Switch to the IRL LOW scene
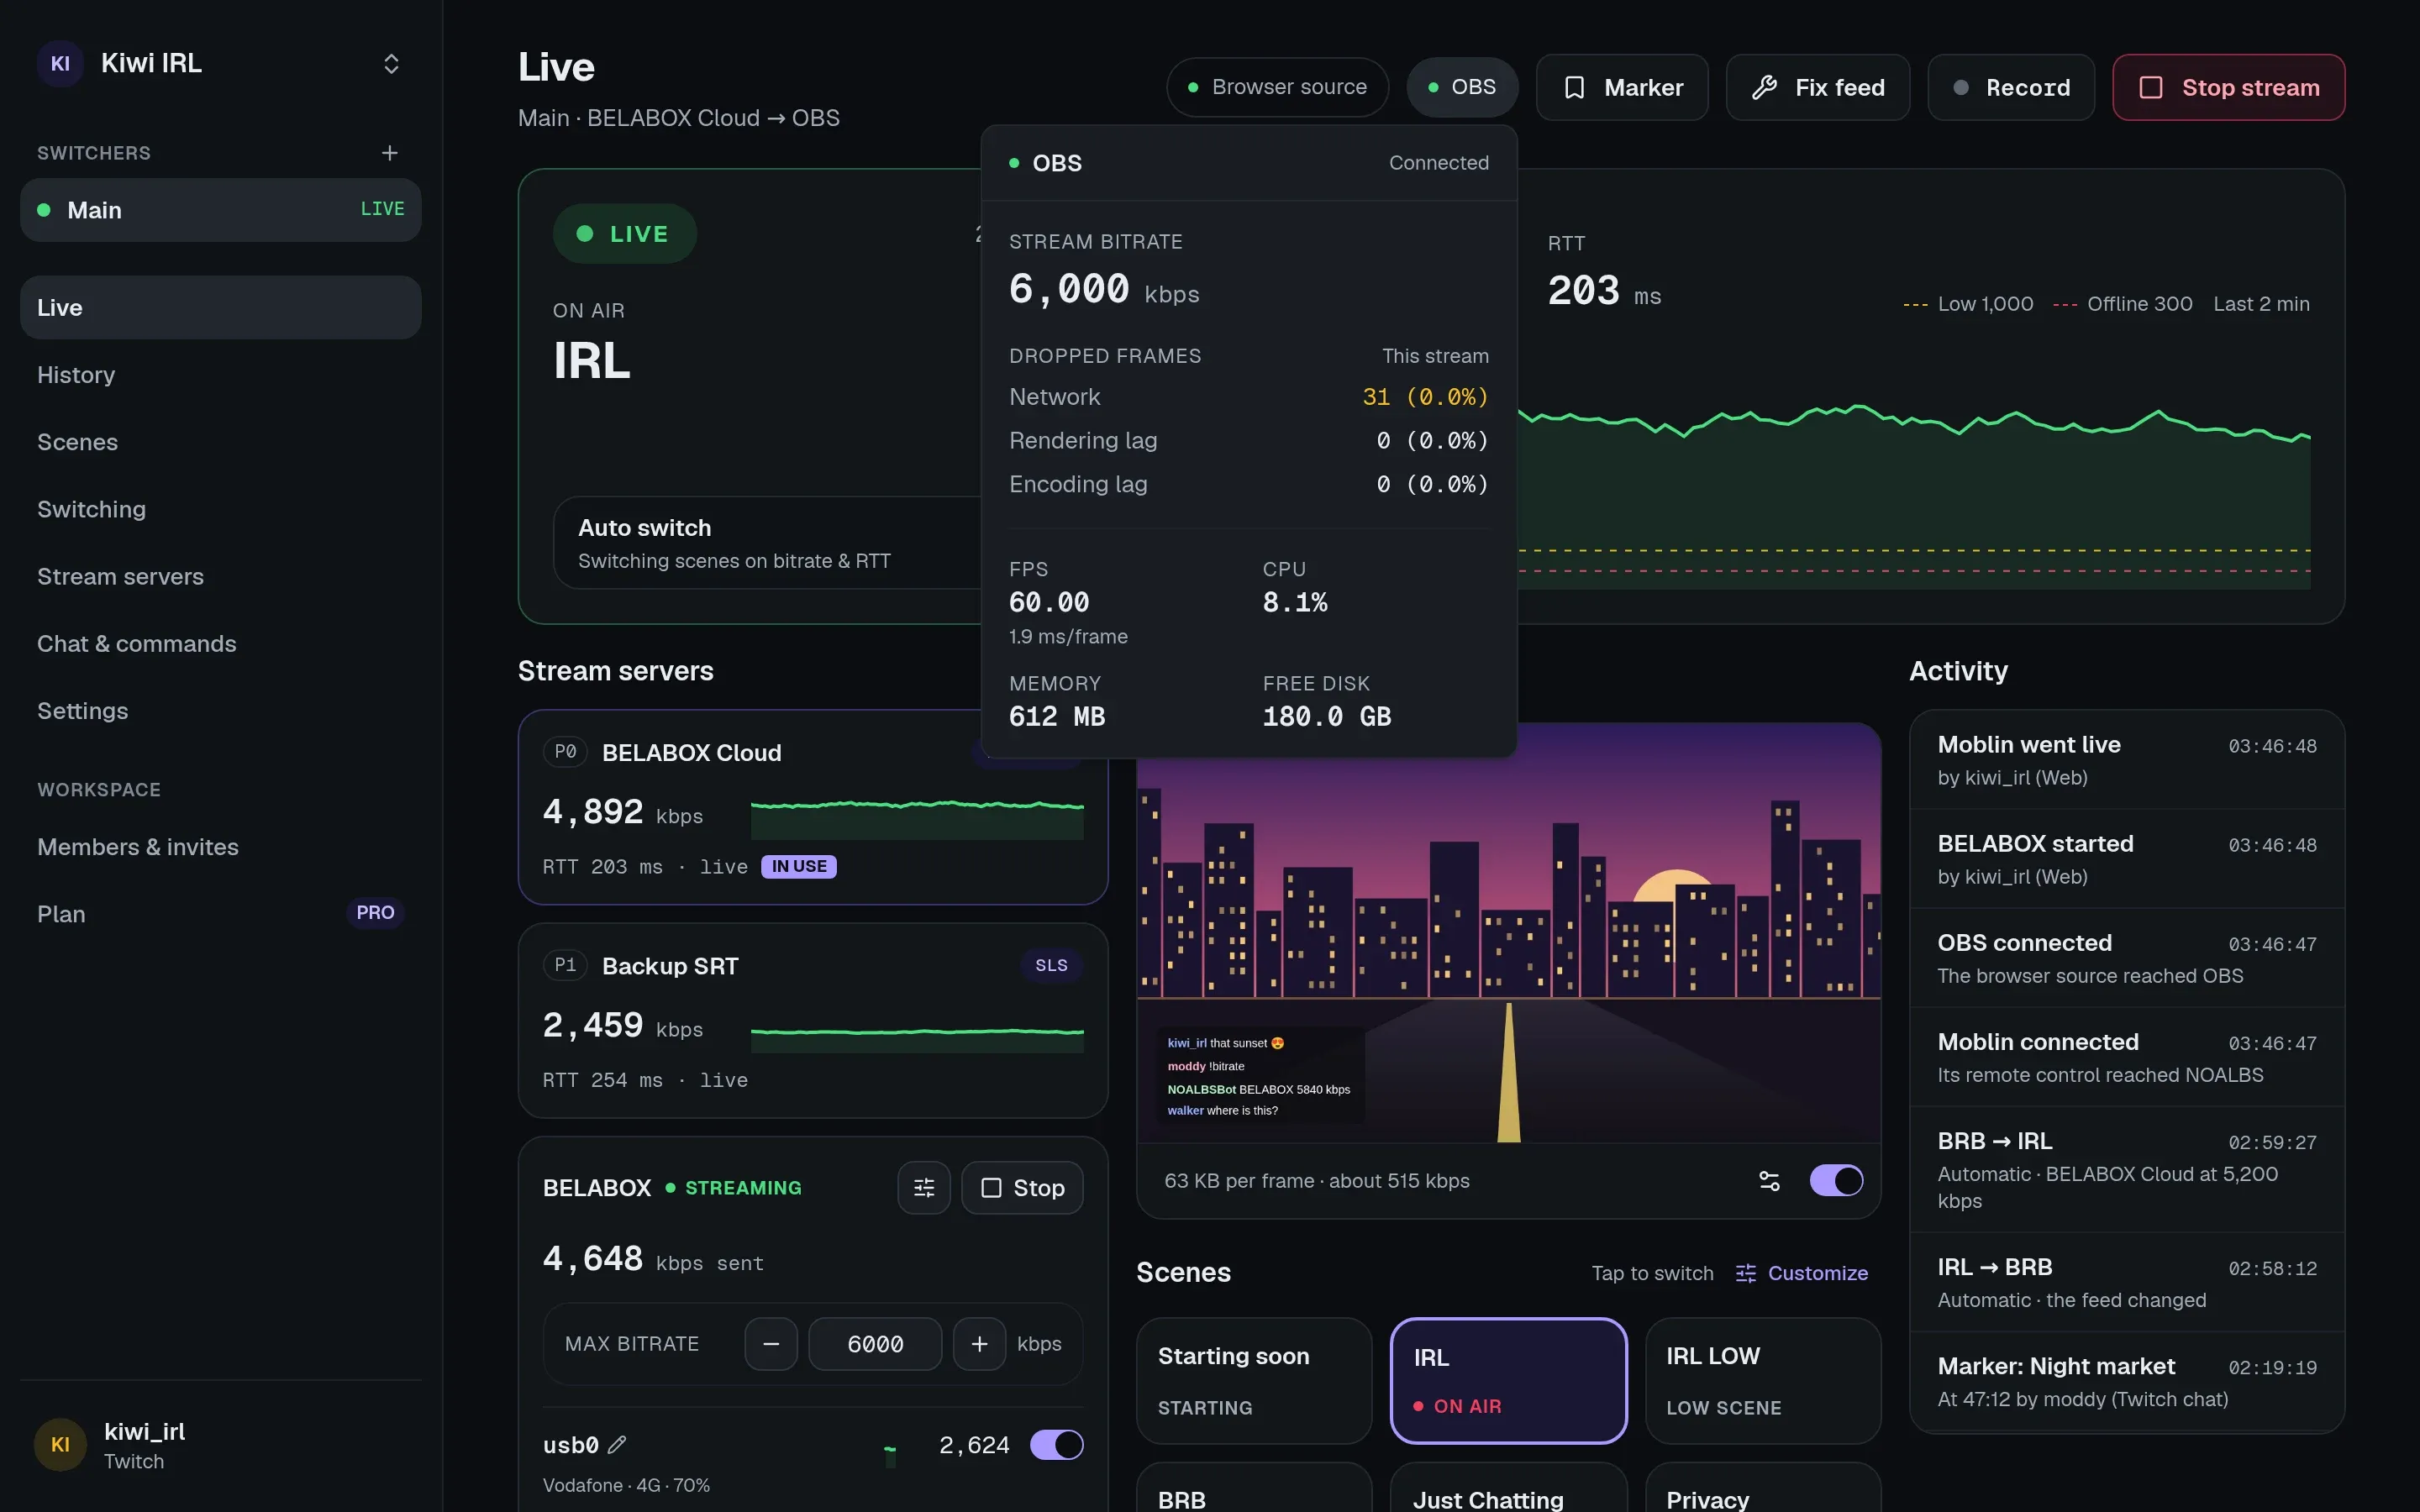This screenshot has width=2420, height=1512. (x=1763, y=1380)
